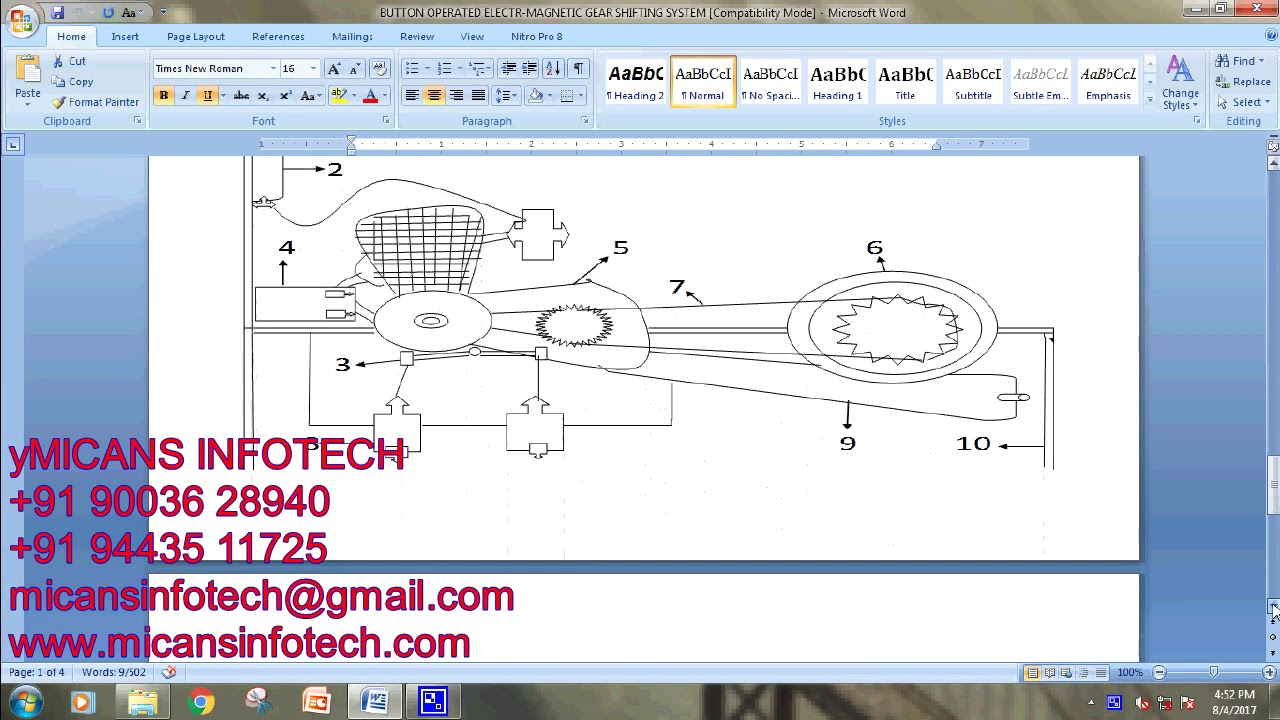Apply the Title style
1280x720 pixels.
pos(905,82)
